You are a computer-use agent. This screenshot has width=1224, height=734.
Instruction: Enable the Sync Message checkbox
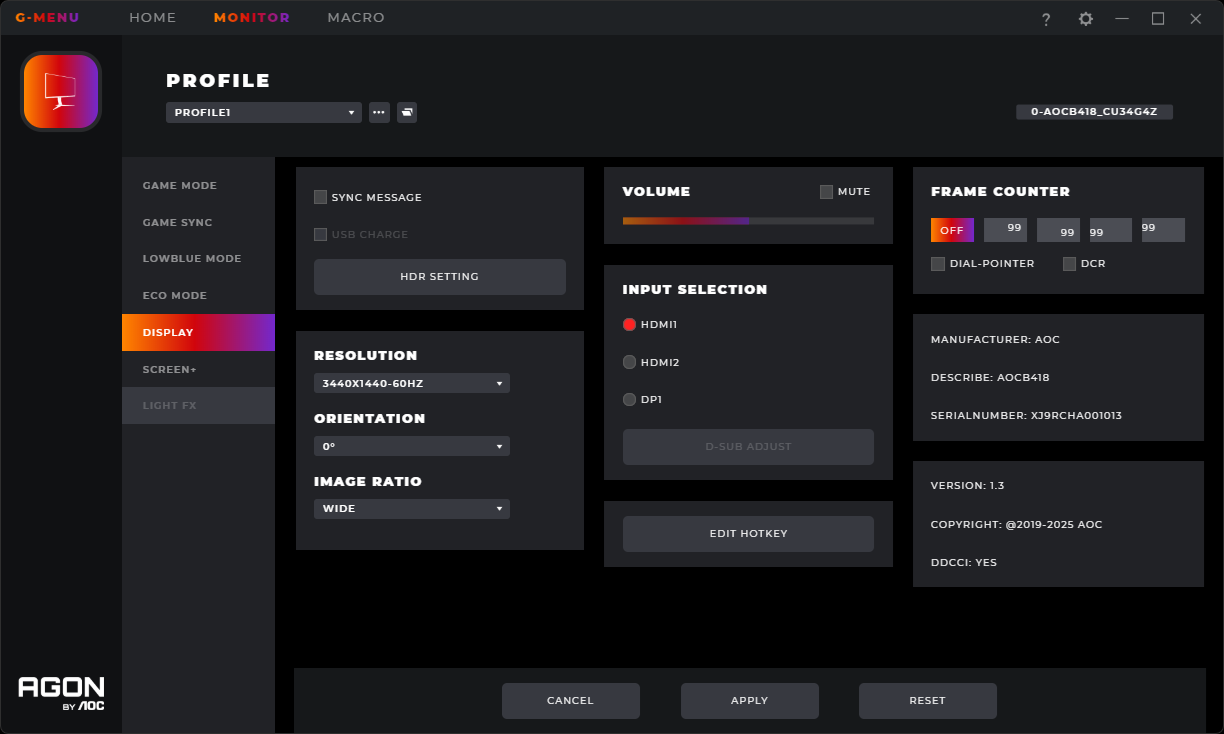(x=320, y=197)
